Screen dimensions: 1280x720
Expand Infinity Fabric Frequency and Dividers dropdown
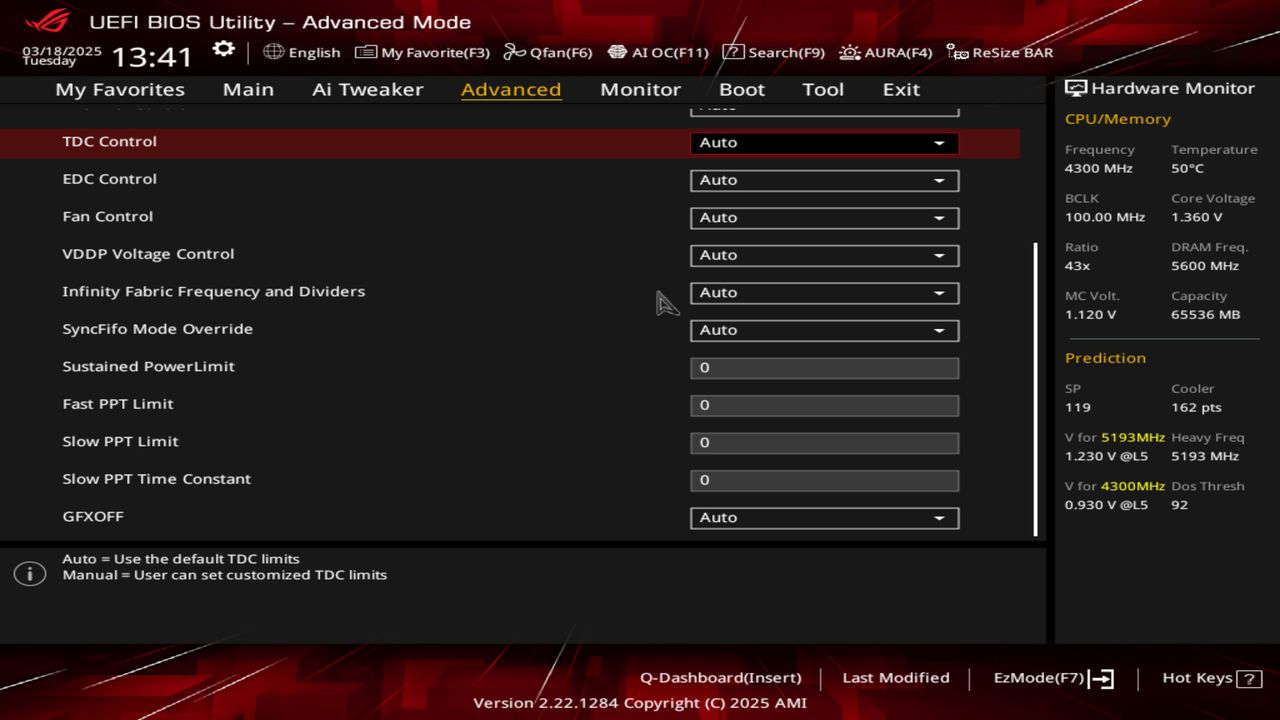point(824,293)
